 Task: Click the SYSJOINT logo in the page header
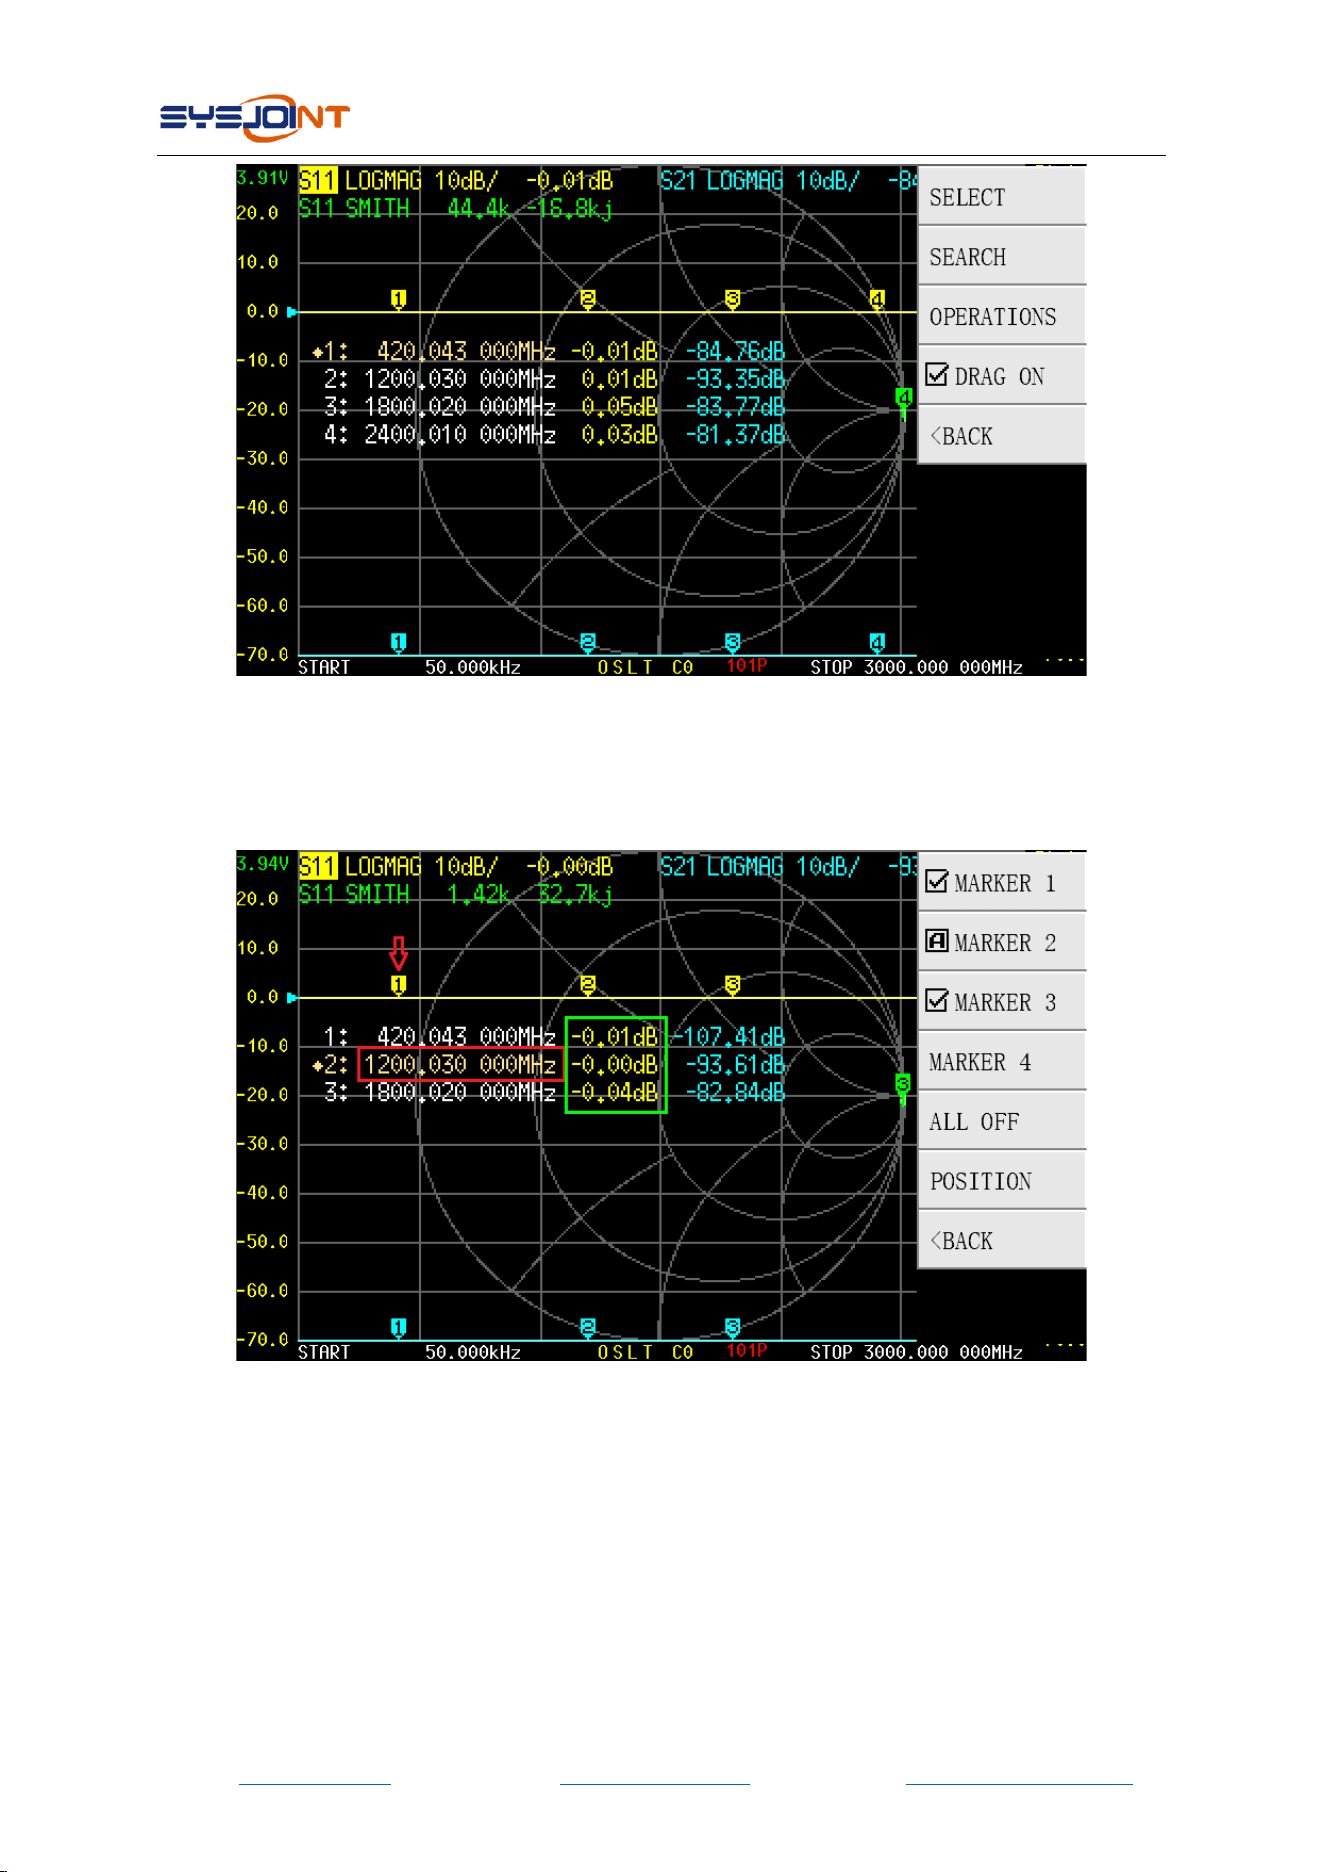point(255,119)
